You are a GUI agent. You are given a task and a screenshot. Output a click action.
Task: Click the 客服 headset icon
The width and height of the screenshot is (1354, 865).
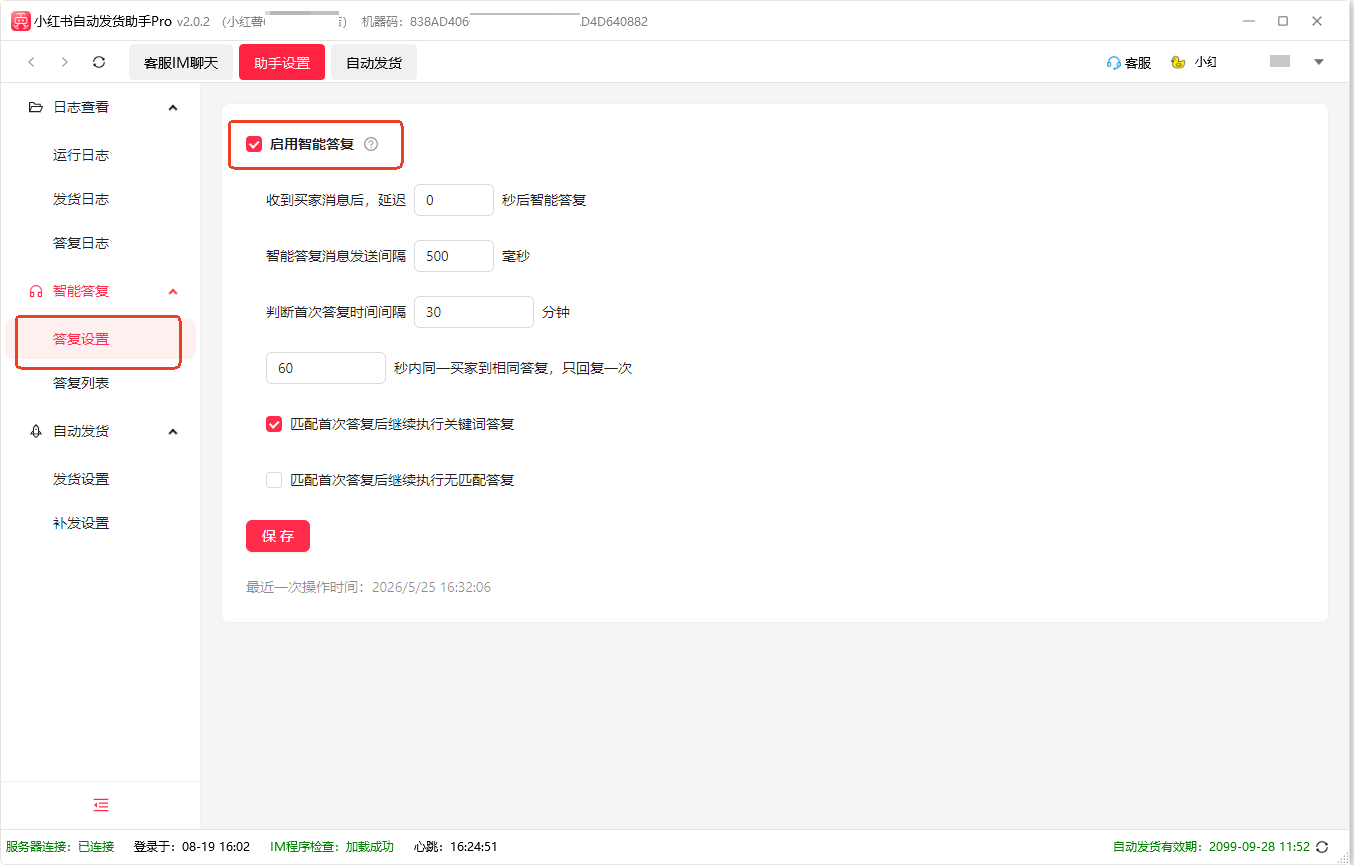[x=1113, y=62]
